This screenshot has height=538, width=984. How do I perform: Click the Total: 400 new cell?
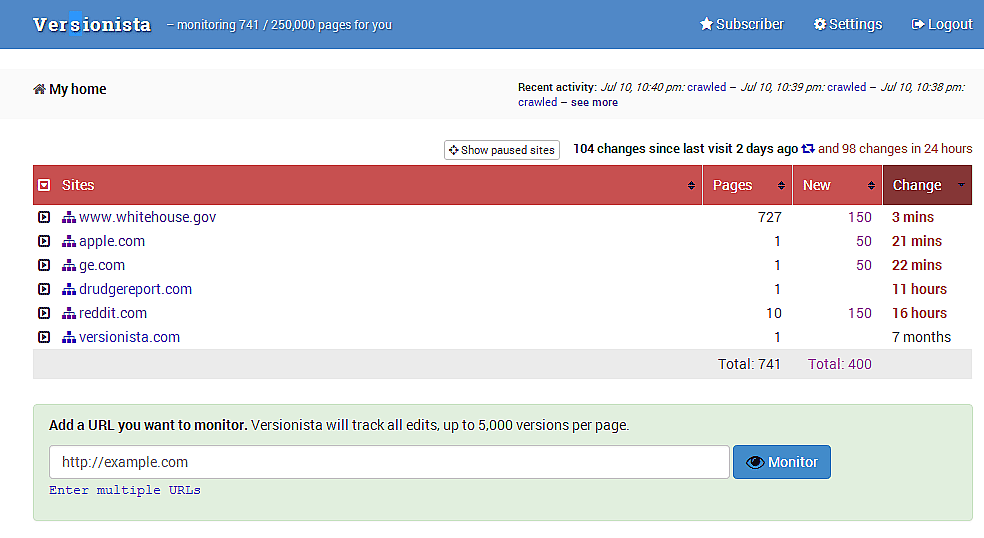tap(840, 364)
